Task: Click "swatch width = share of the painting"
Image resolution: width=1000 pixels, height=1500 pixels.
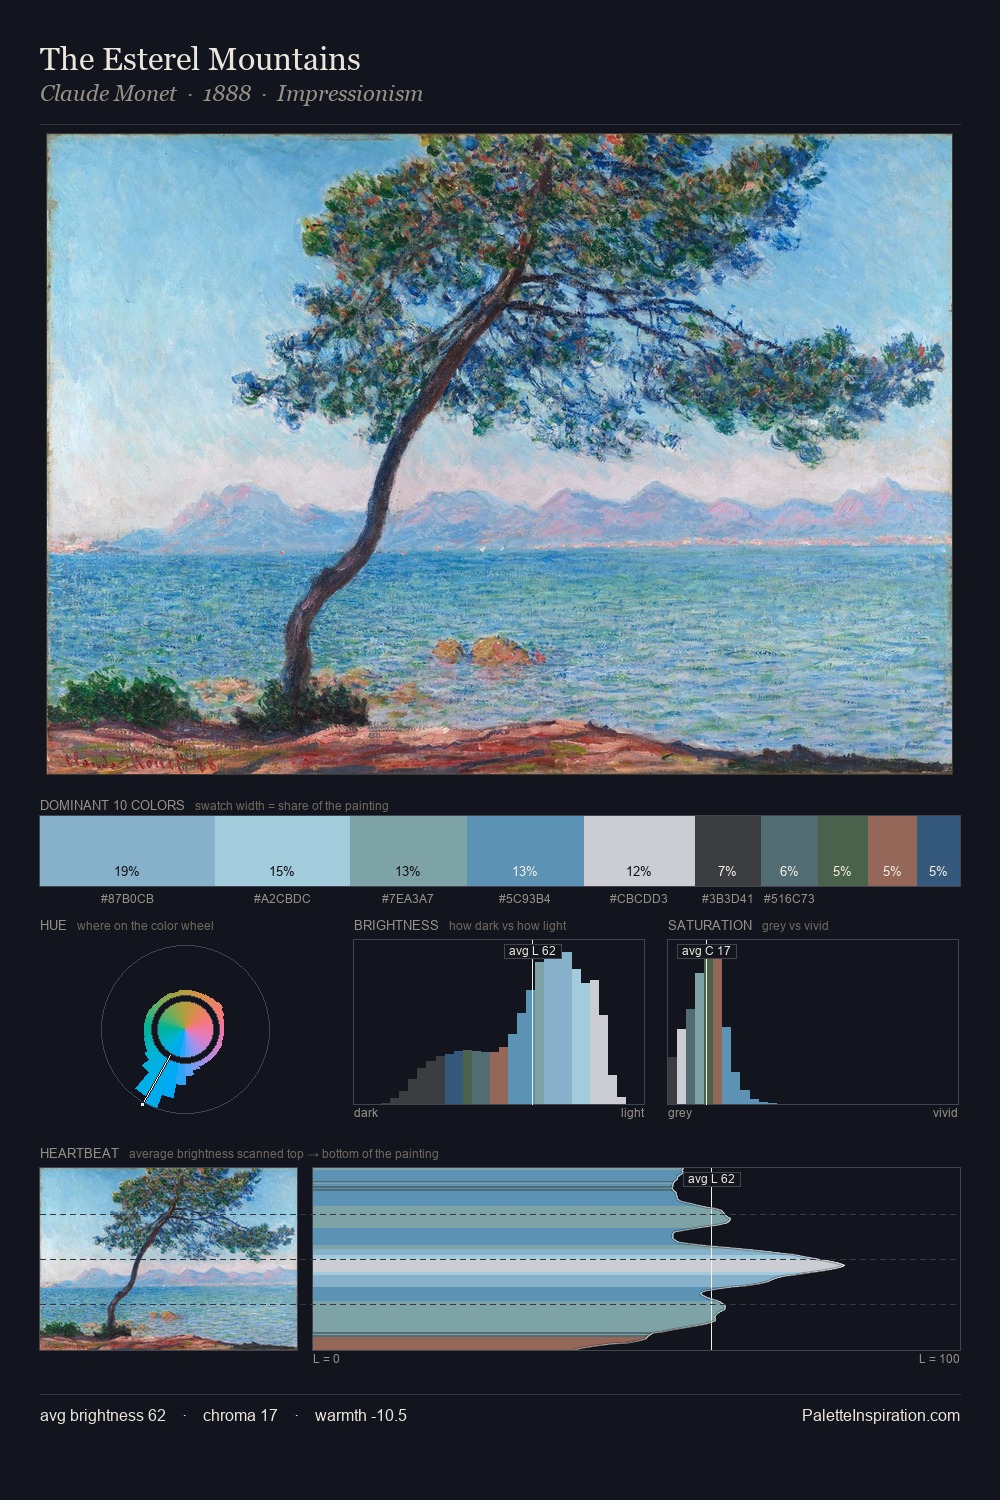Action: click(x=292, y=806)
